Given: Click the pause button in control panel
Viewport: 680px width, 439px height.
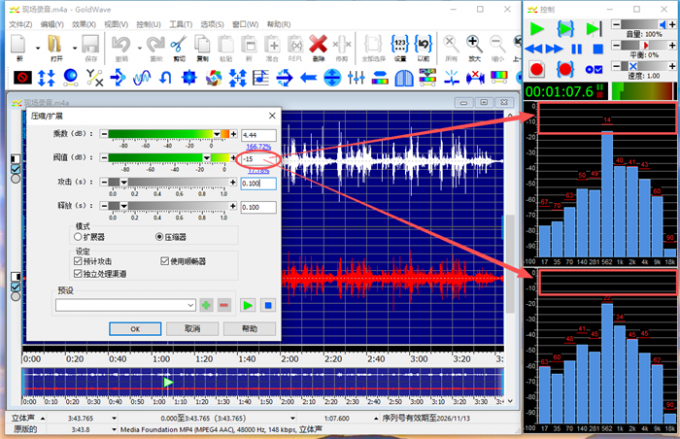Looking at the screenshot, I should [x=576, y=48].
